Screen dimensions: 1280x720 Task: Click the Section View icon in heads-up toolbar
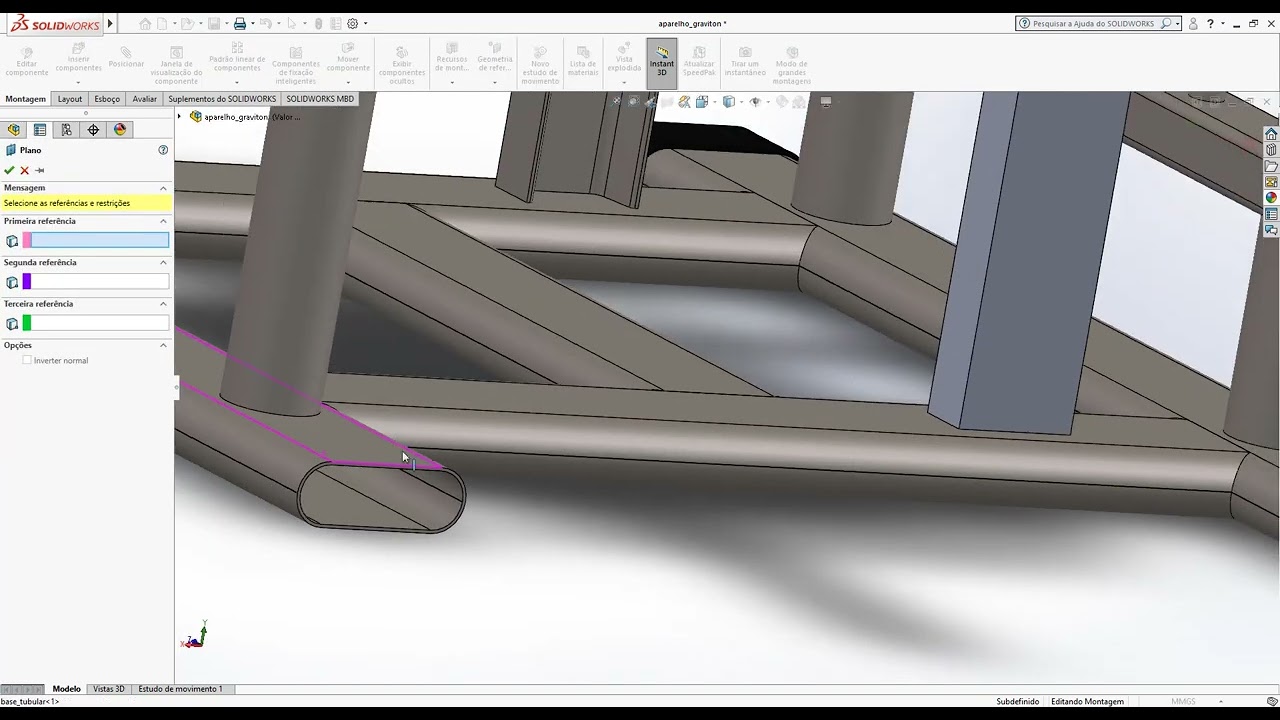pos(667,101)
